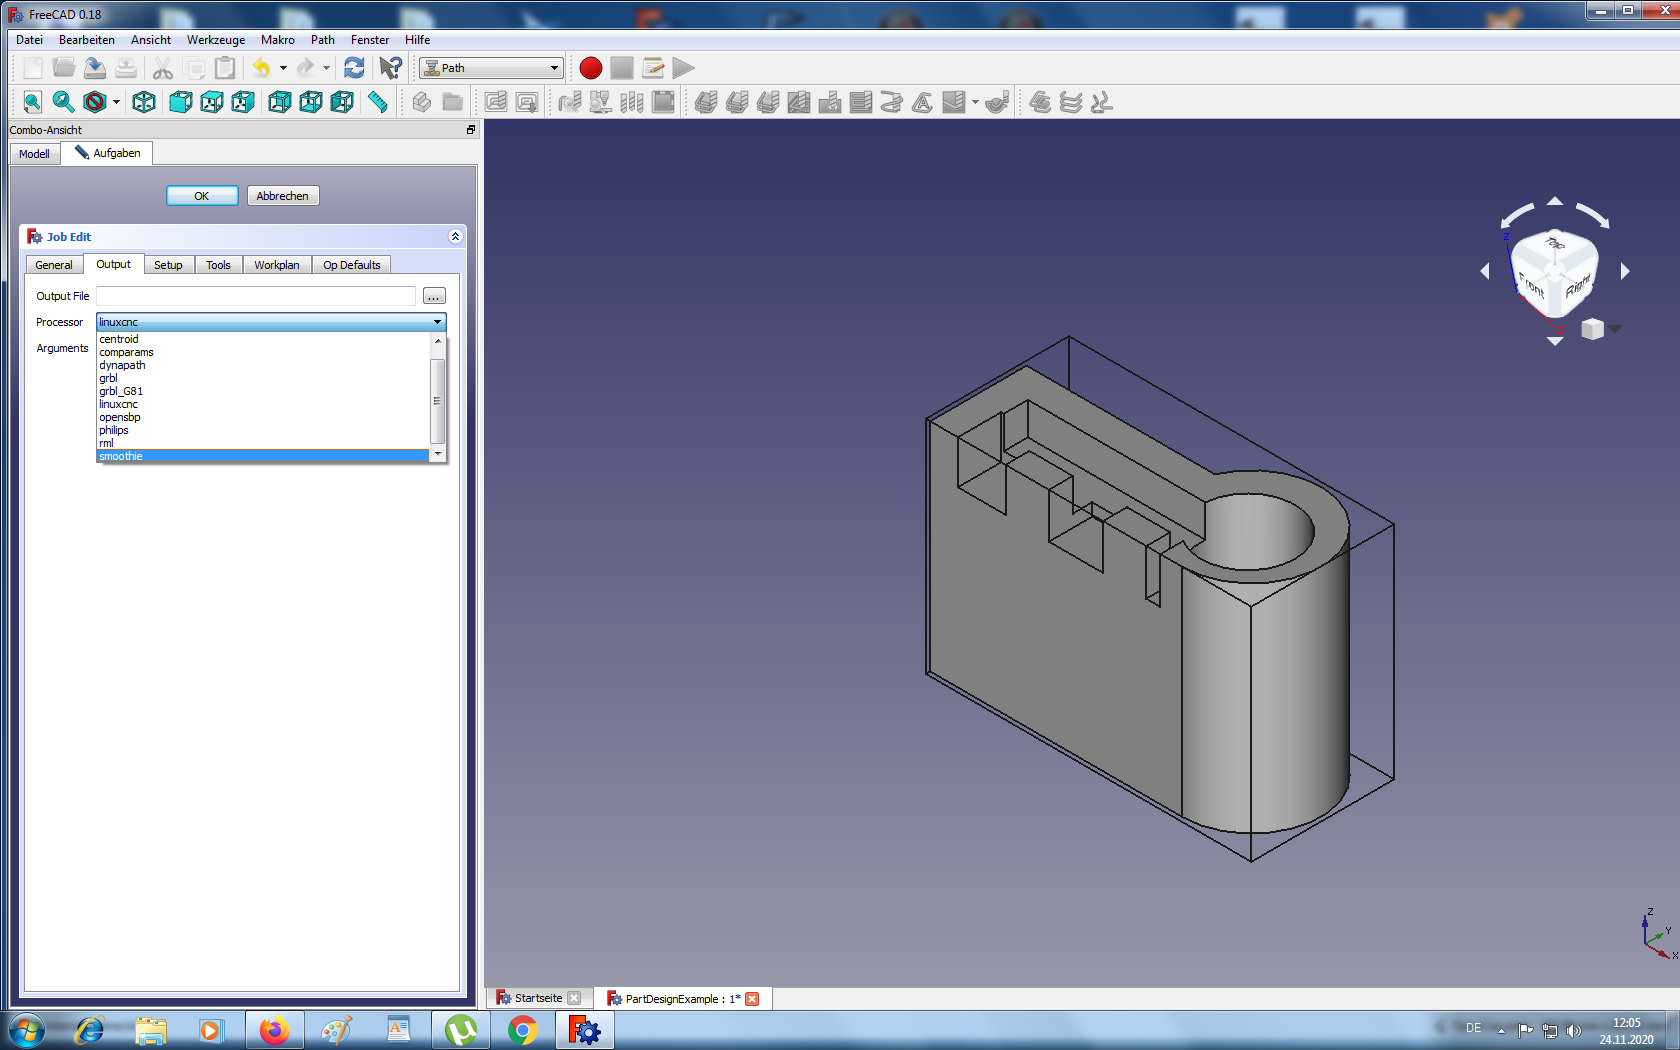This screenshot has height=1050, width=1680.
Task: Collapse the Processor combo box
Action: click(437, 322)
